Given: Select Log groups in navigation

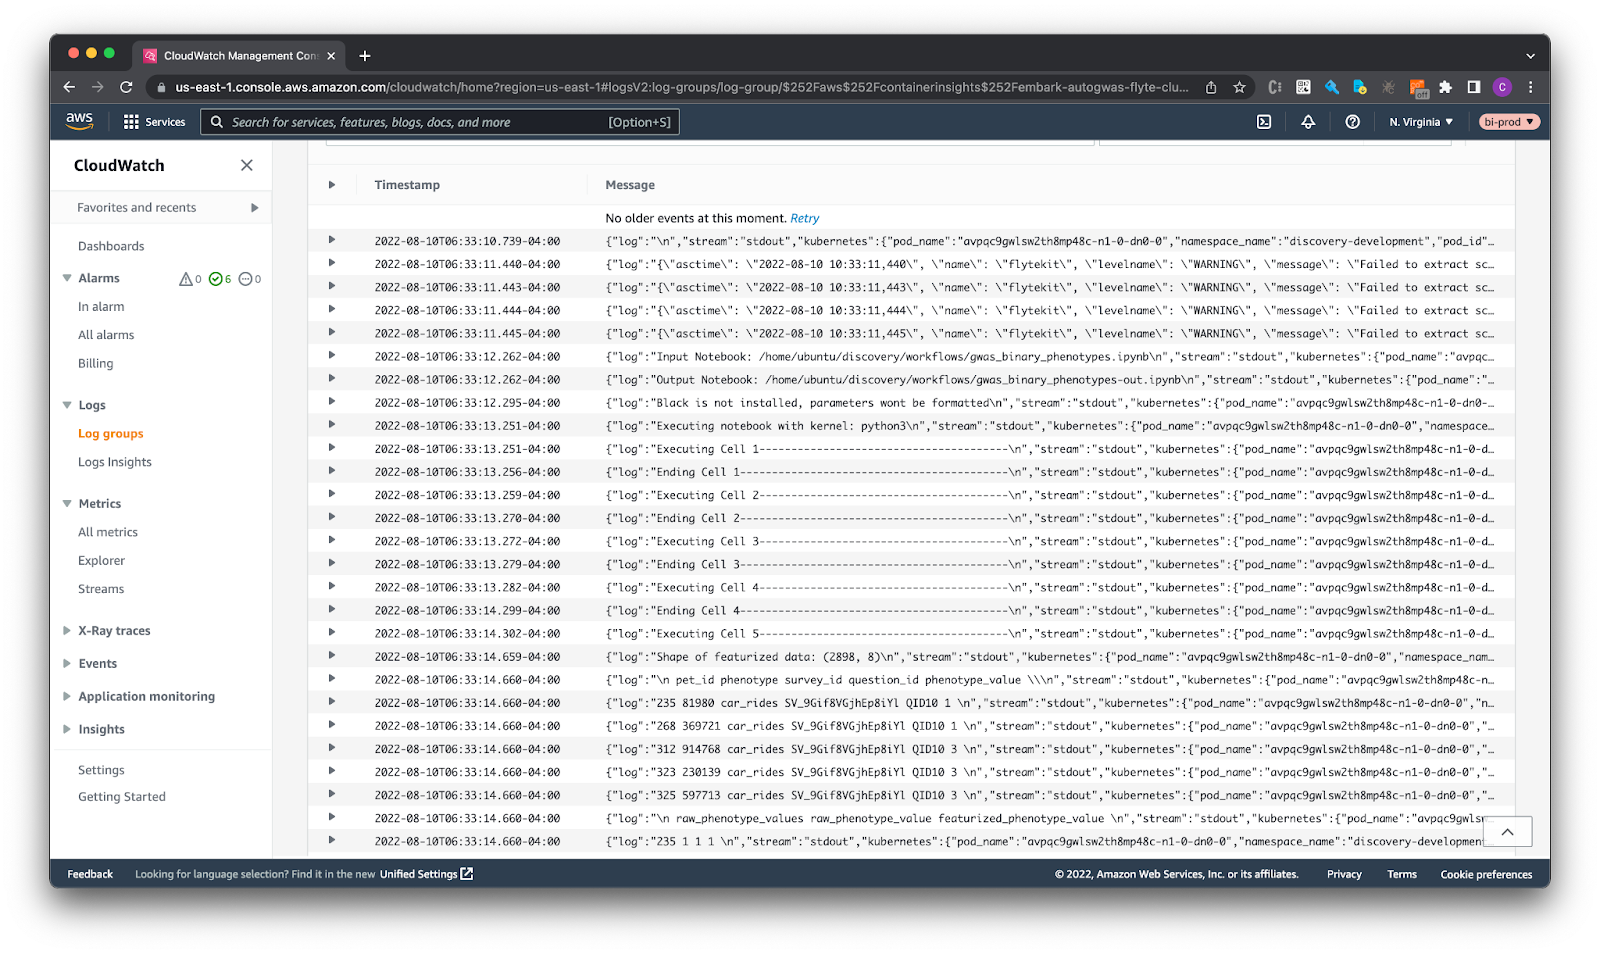Looking at the screenshot, I should click(111, 434).
